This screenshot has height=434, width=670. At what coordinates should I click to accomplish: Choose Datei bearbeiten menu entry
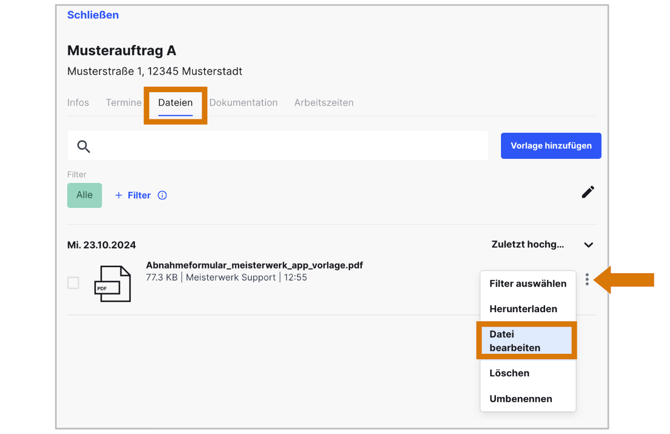[x=527, y=340]
